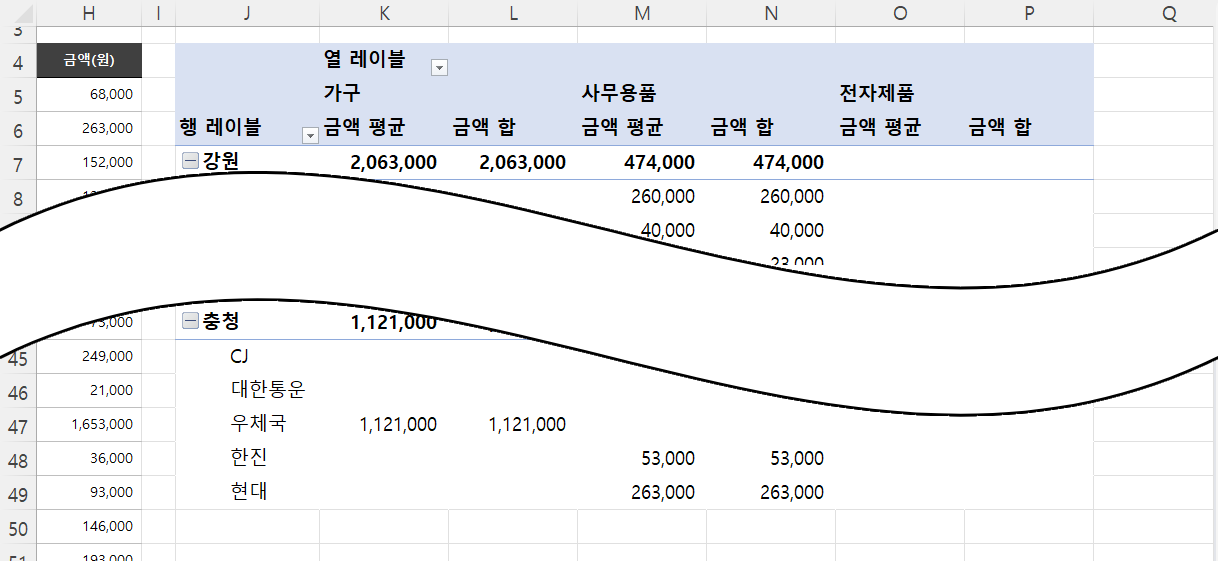Viewport: 1218px width, 561px height.
Task: Select row 6 header
Action: [x=18, y=129]
